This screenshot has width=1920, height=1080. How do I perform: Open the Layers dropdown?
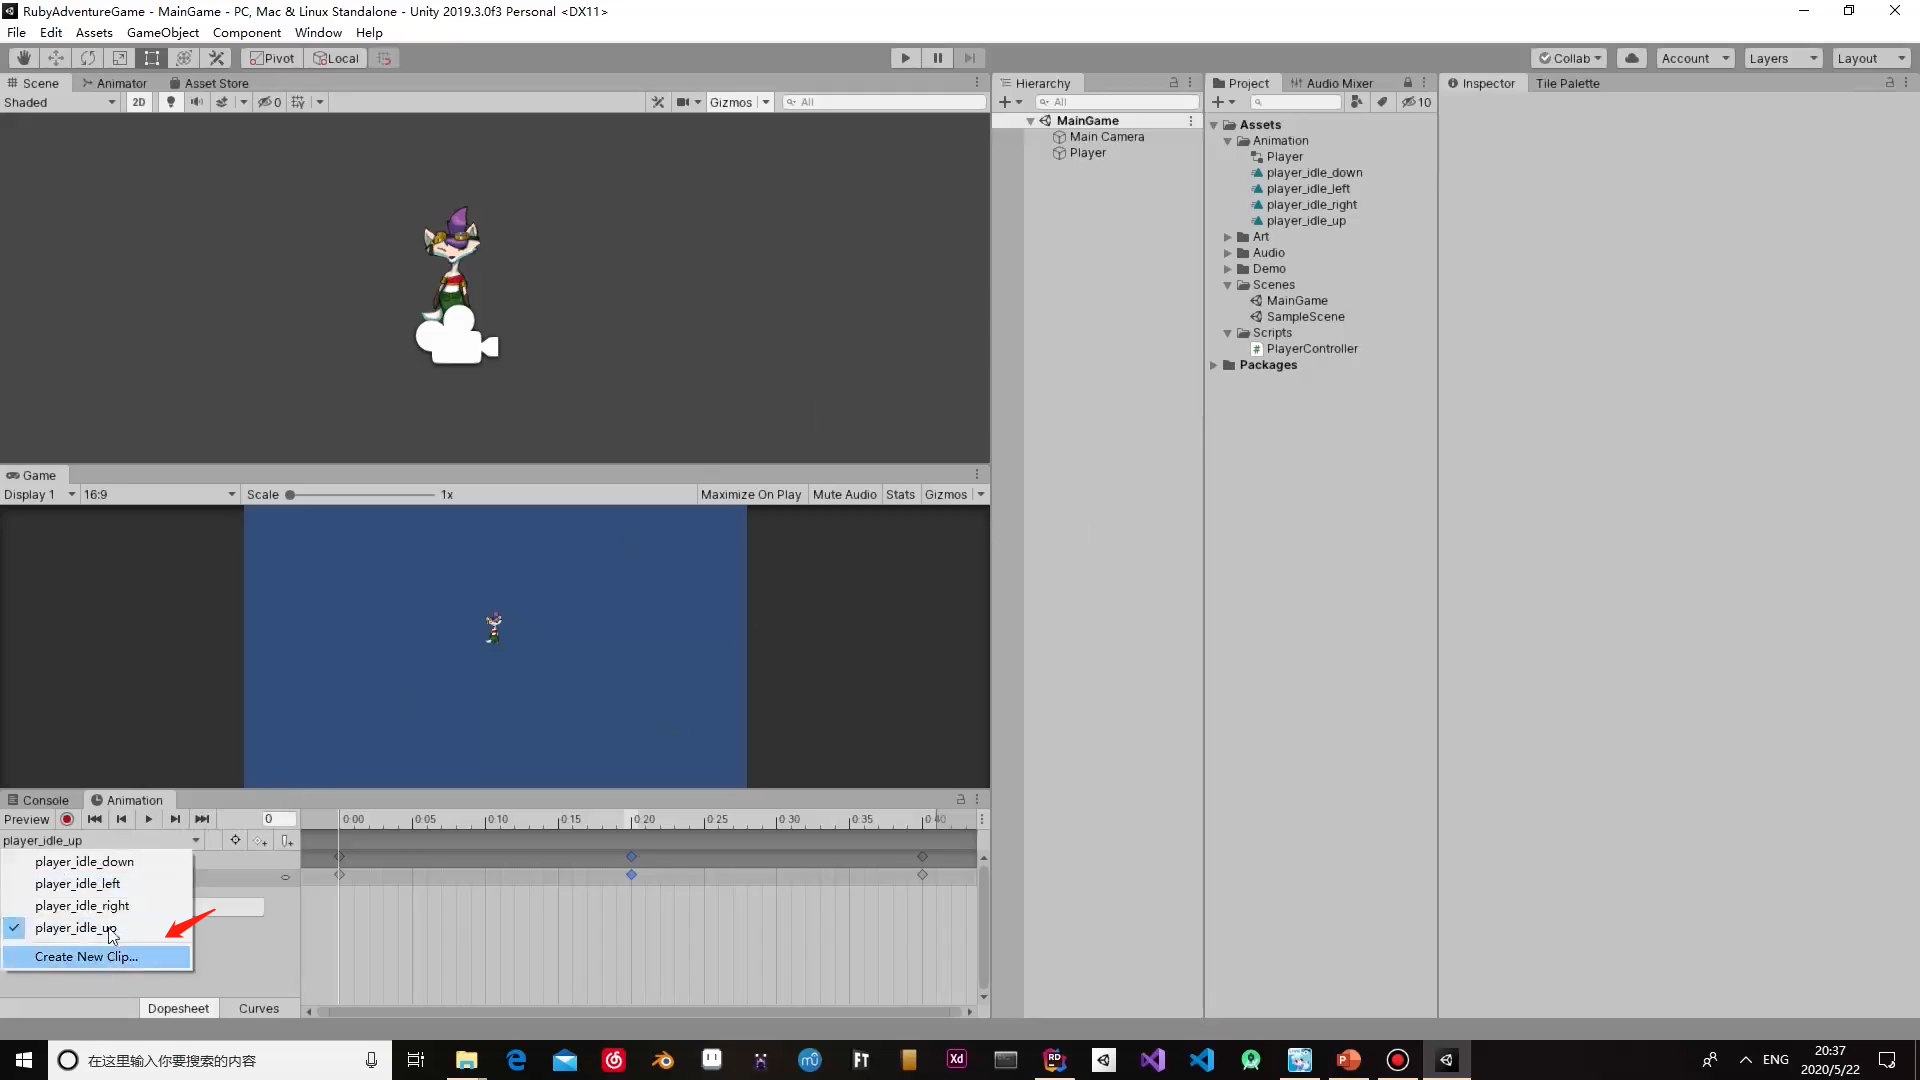click(1783, 58)
